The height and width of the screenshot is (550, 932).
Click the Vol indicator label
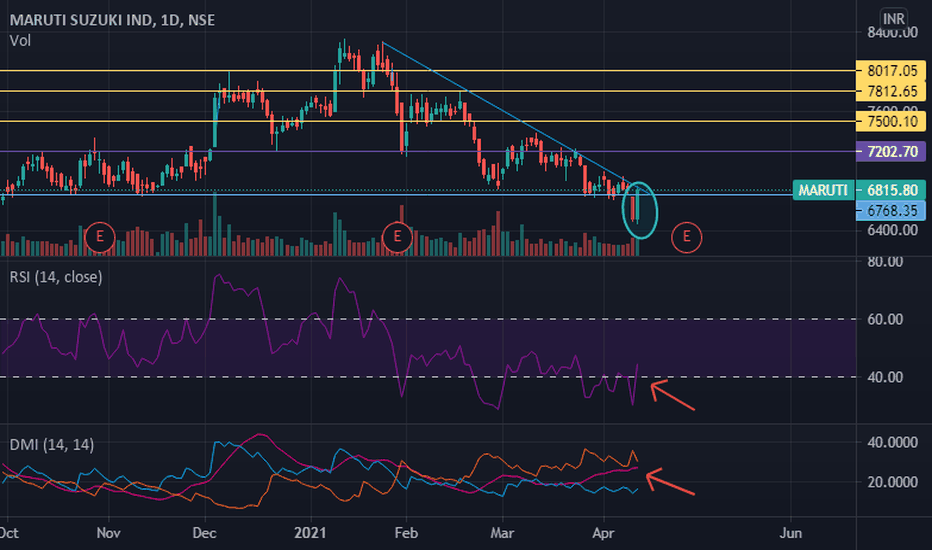pyautogui.click(x=20, y=41)
